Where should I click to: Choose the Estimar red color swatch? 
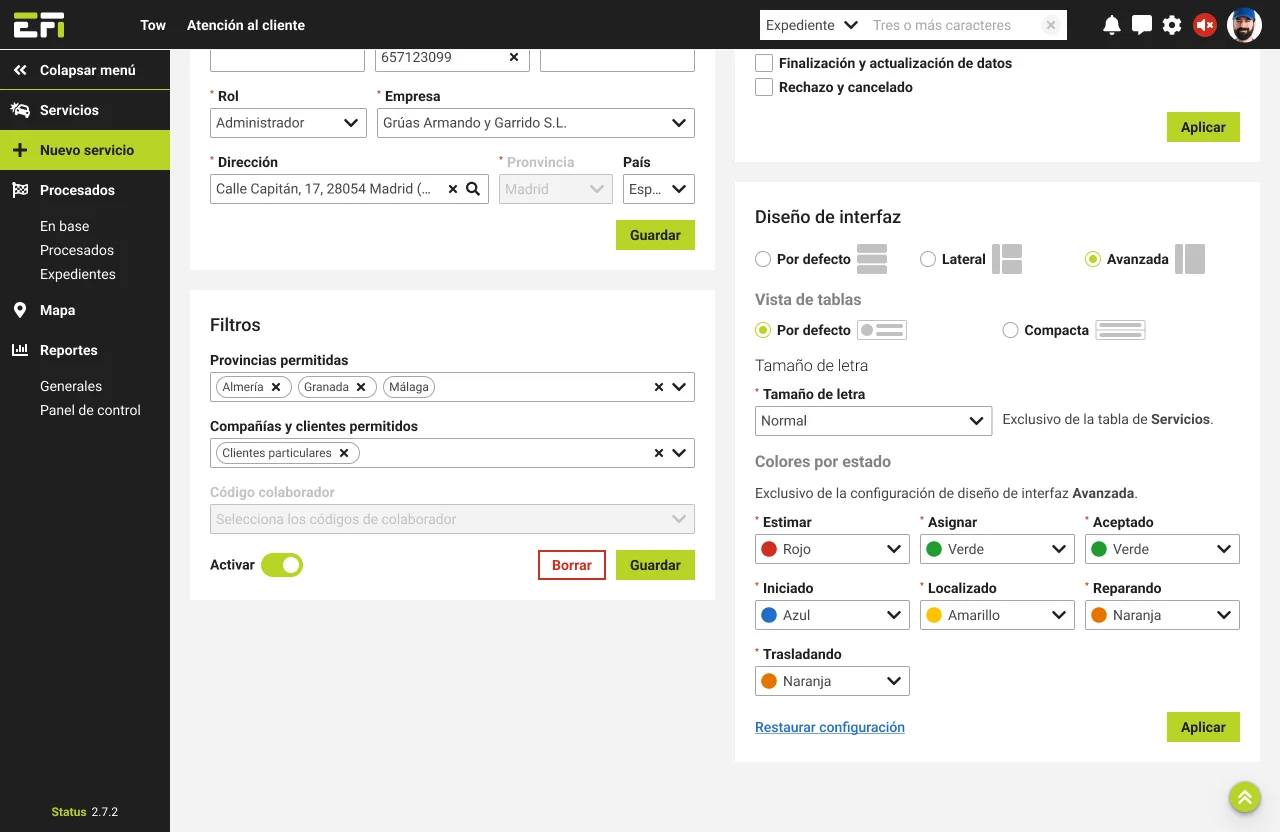point(769,549)
